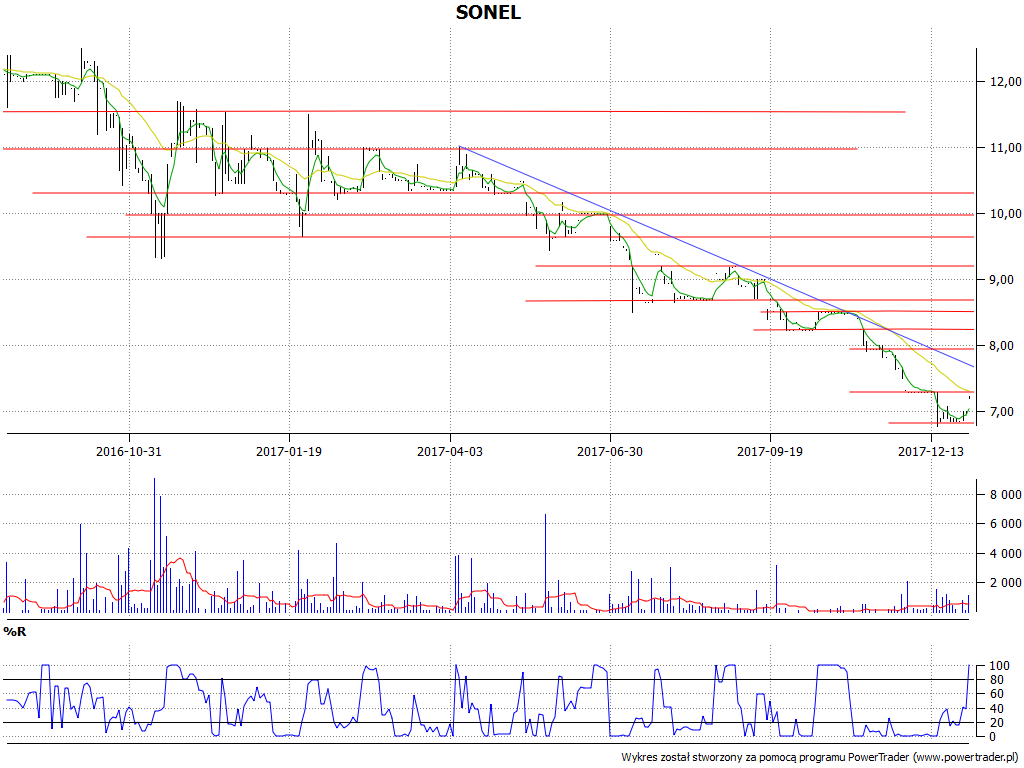Click the 10,00 price axis label

coord(1005,214)
